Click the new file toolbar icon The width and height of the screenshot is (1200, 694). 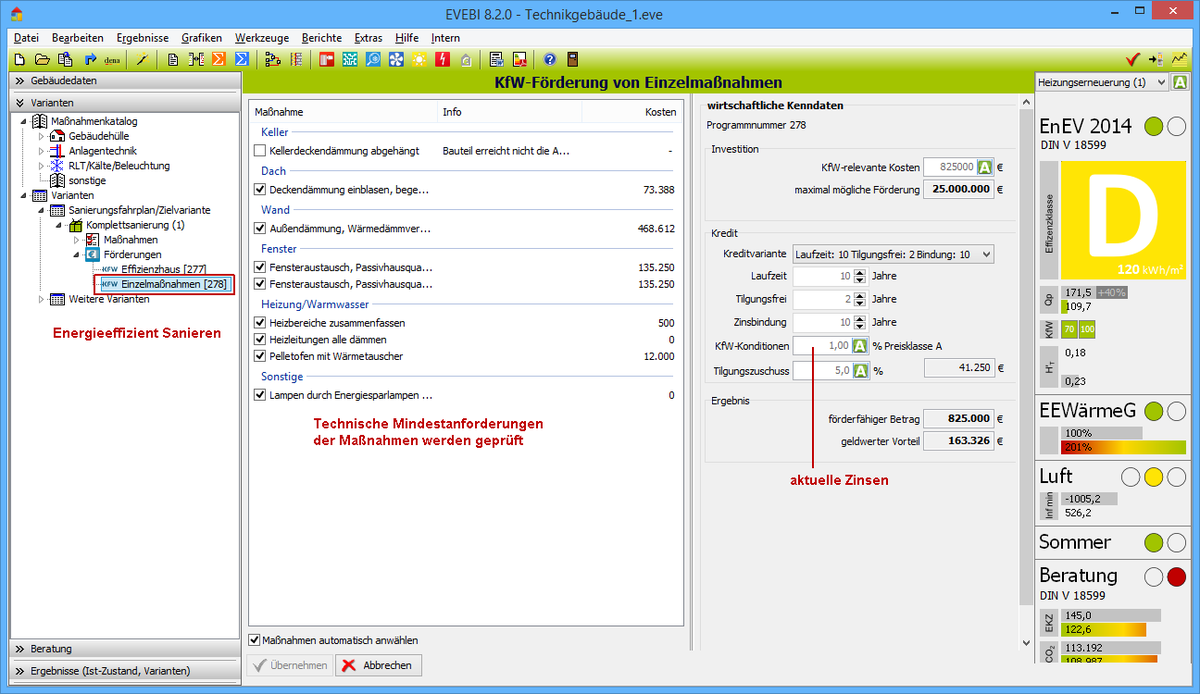(x=19, y=59)
